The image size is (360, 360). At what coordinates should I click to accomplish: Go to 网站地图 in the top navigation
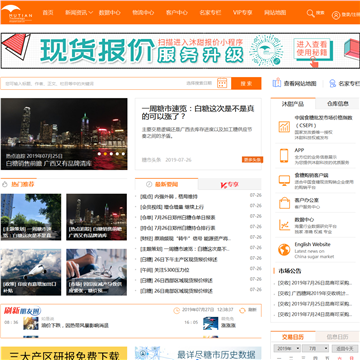click(275, 13)
